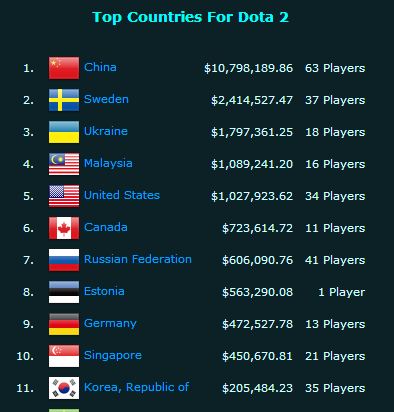
Task: Select the Canada maple leaf flag
Action: pyautogui.click(x=64, y=228)
